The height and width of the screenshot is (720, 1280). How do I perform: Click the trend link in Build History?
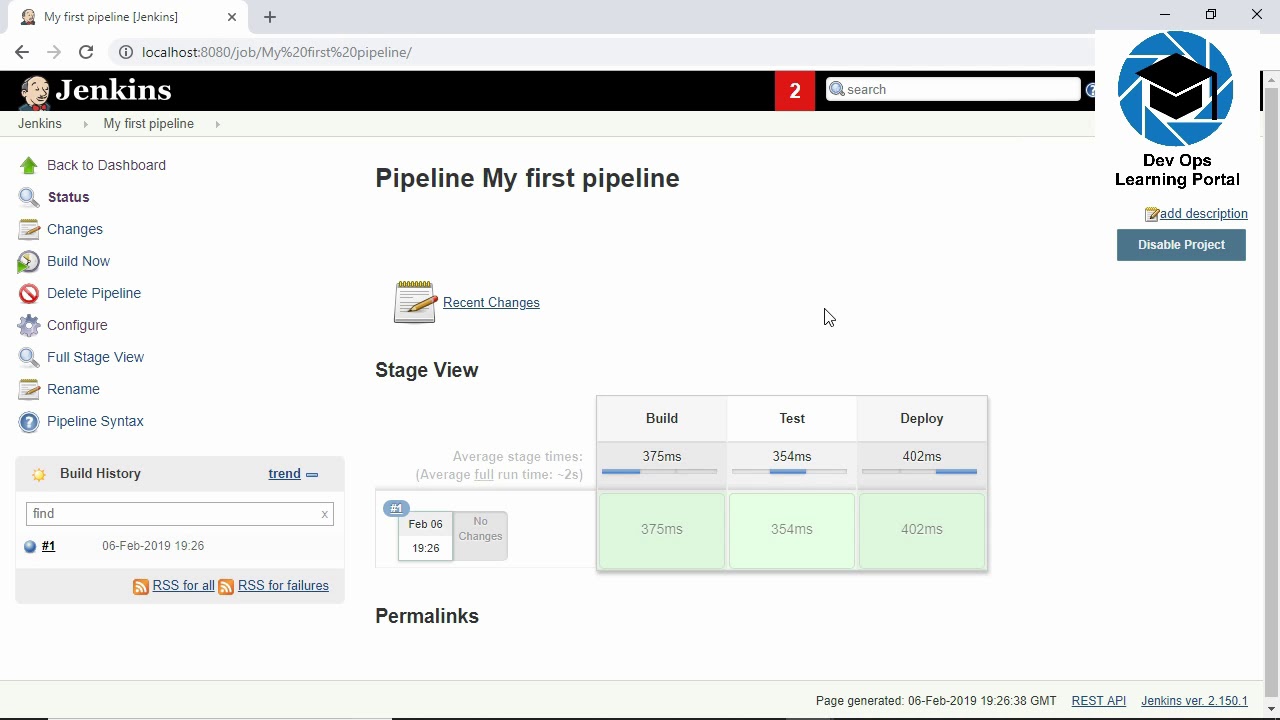tap(284, 474)
